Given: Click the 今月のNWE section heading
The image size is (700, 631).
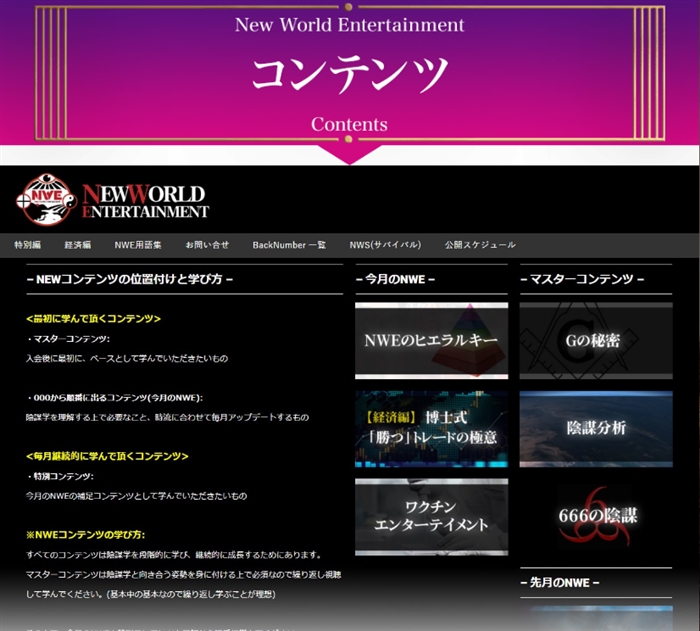Looking at the screenshot, I should (396, 279).
